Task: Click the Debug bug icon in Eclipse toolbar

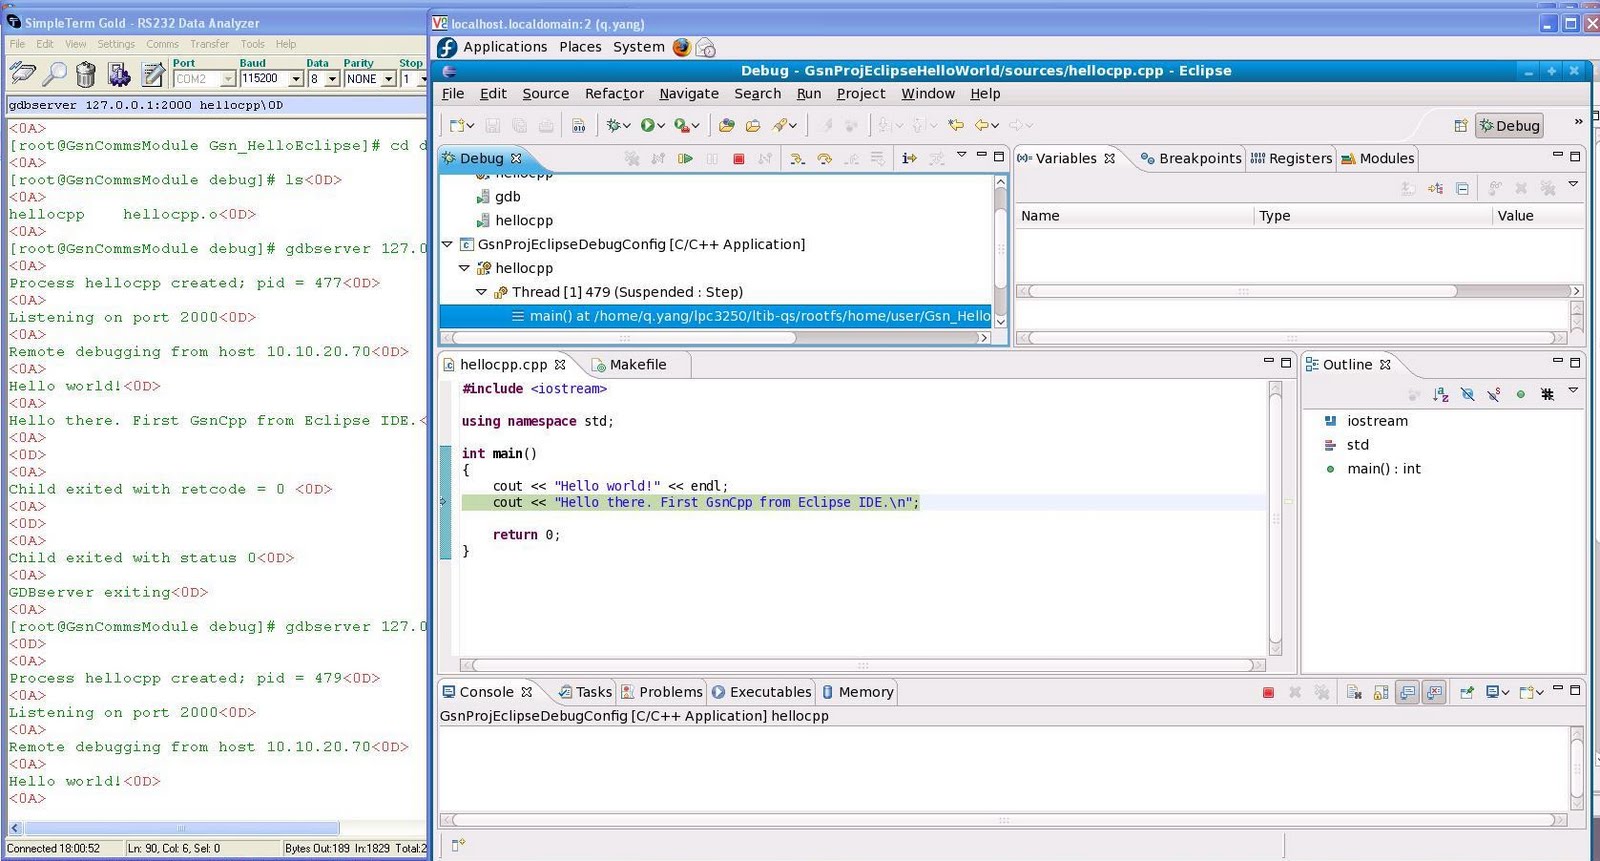Action: (x=614, y=125)
